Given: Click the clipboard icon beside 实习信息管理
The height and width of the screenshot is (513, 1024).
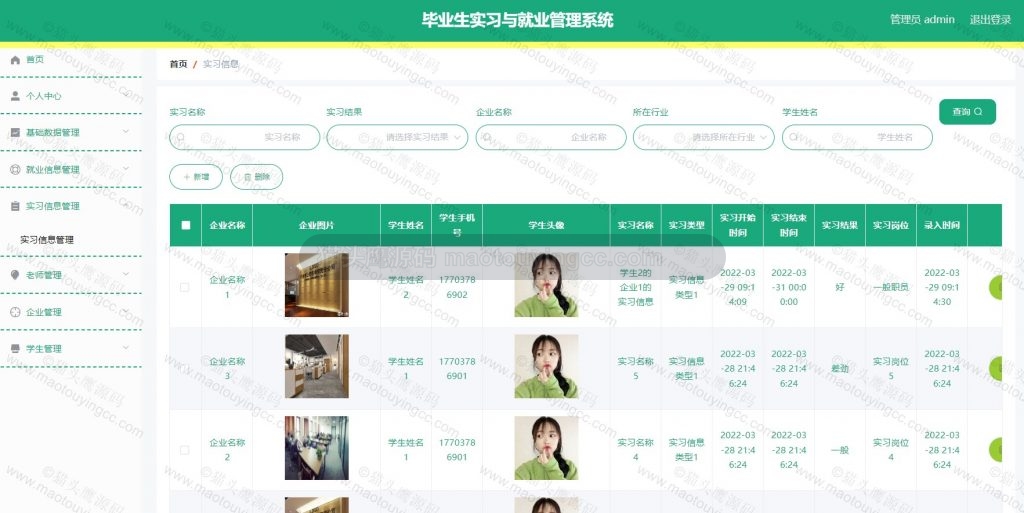Looking at the screenshot, I should pyautogui.click(x=15, y=206).
